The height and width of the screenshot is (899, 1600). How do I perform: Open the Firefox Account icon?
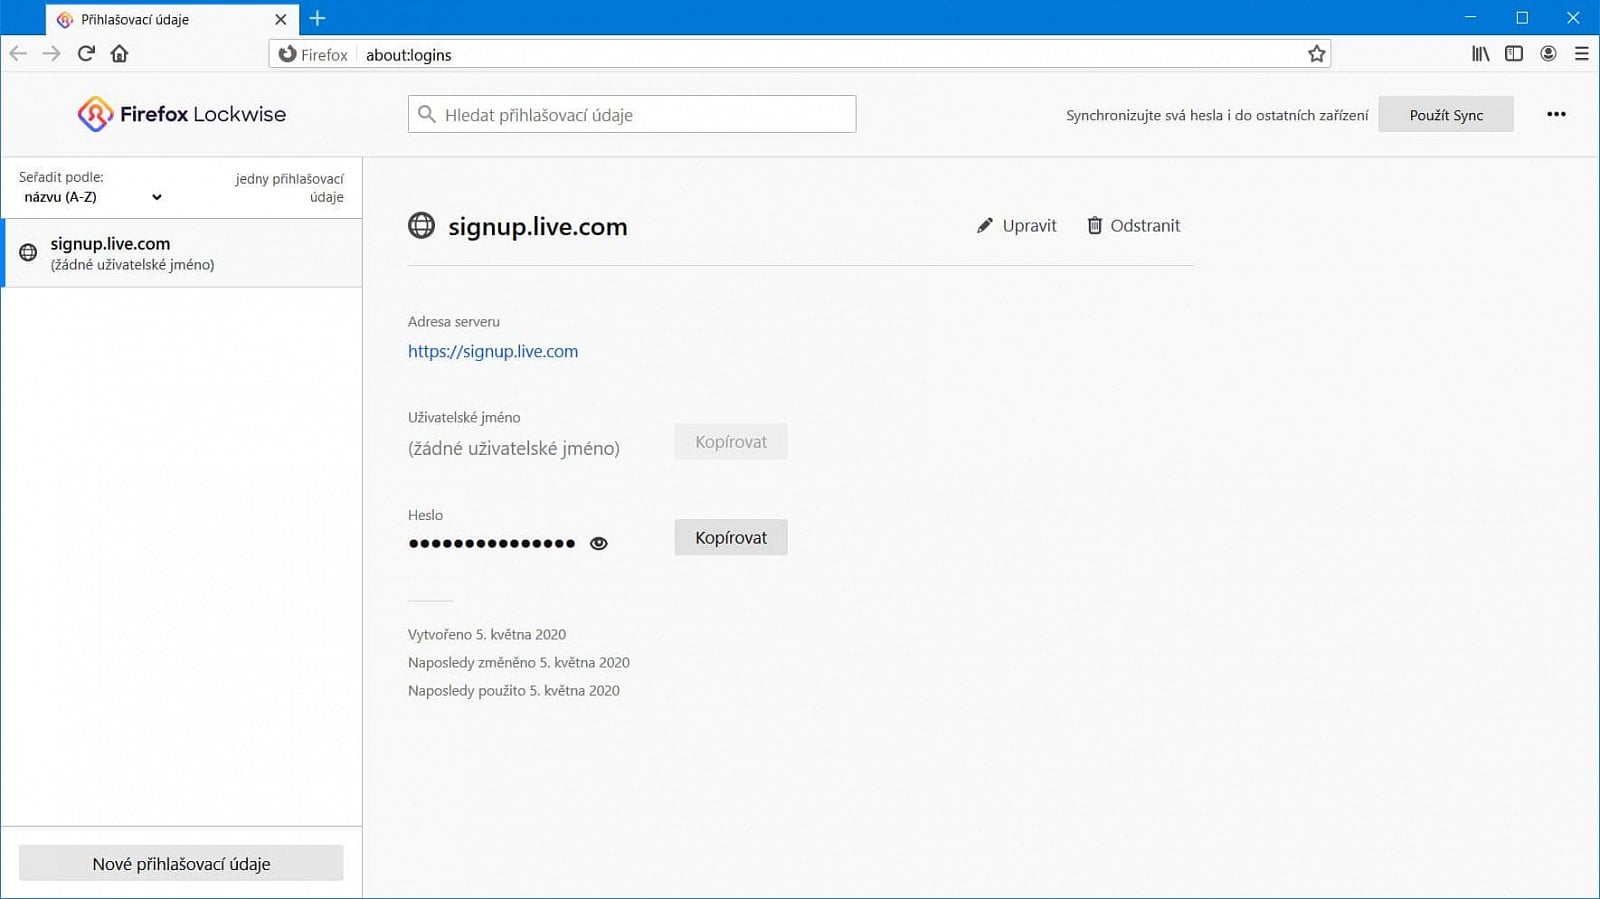[1548, 54]
